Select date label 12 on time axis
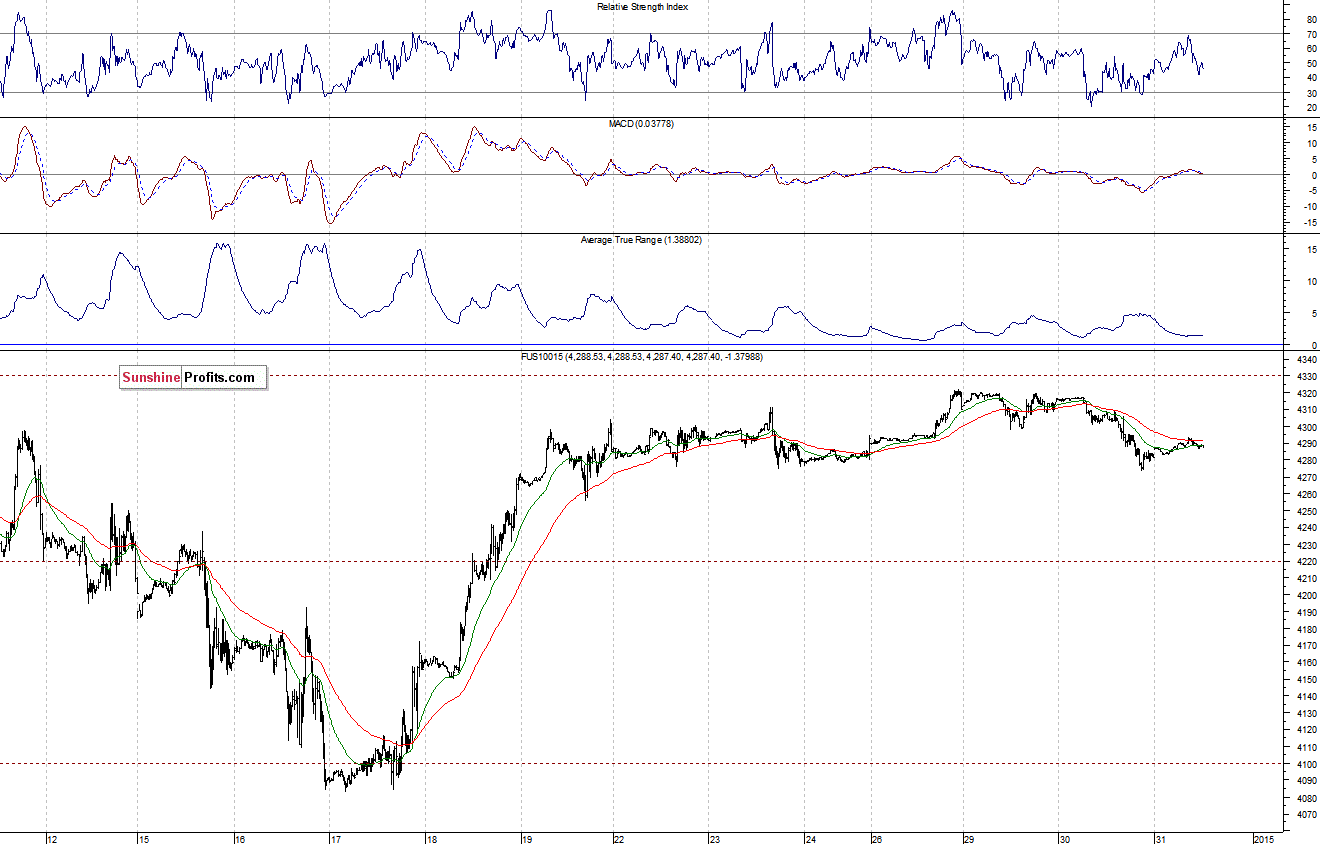The height and width of the screenshot is (844, 1320). (x=52, y=838)
